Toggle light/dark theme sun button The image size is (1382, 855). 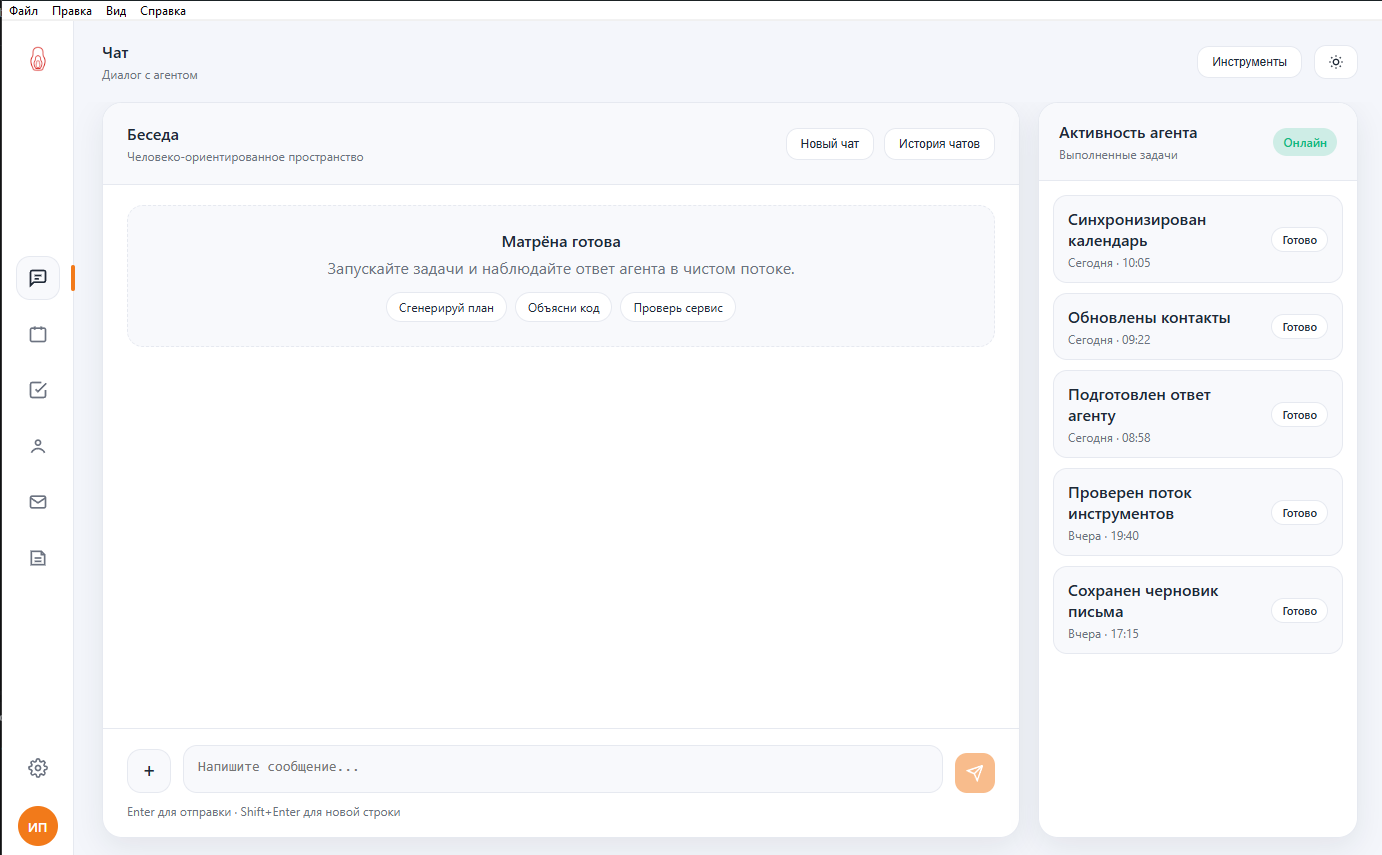tap(1335, 62)
